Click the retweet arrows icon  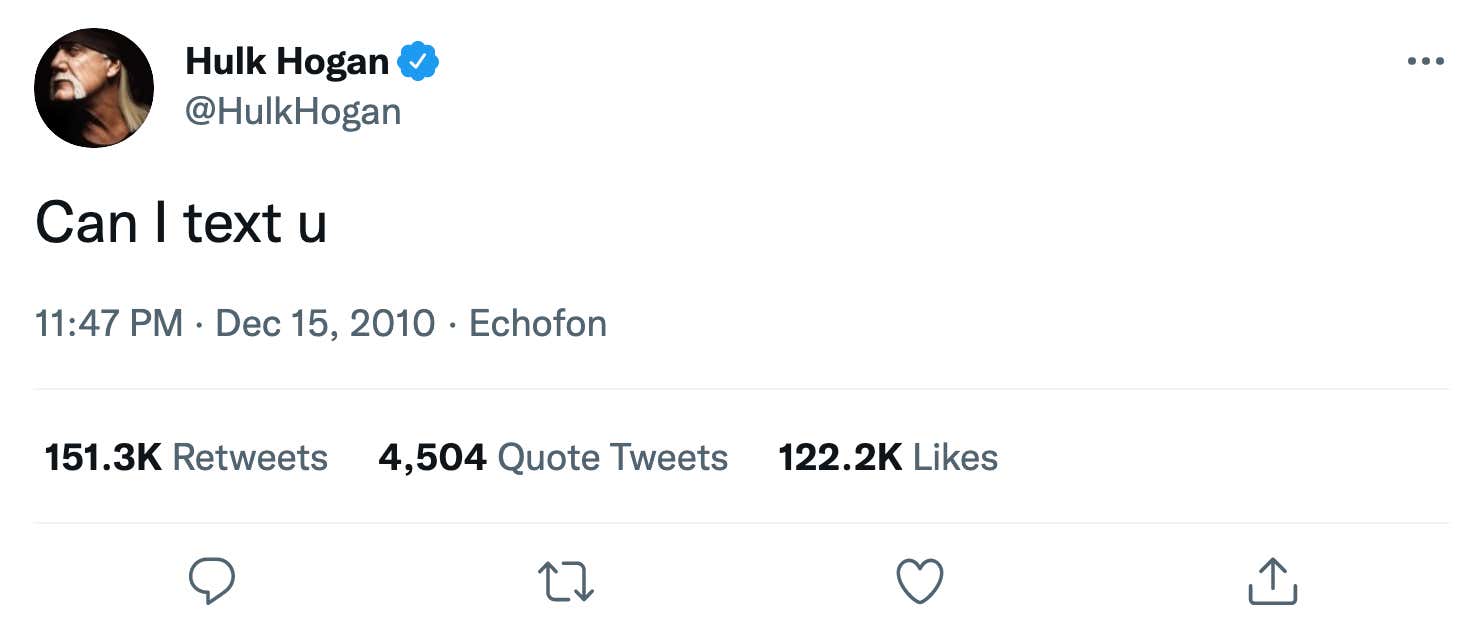(x=566, y=582)
